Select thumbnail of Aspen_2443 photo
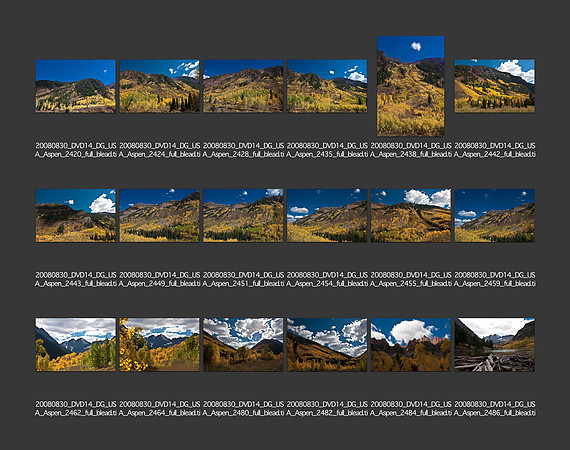 click(76, 216)
